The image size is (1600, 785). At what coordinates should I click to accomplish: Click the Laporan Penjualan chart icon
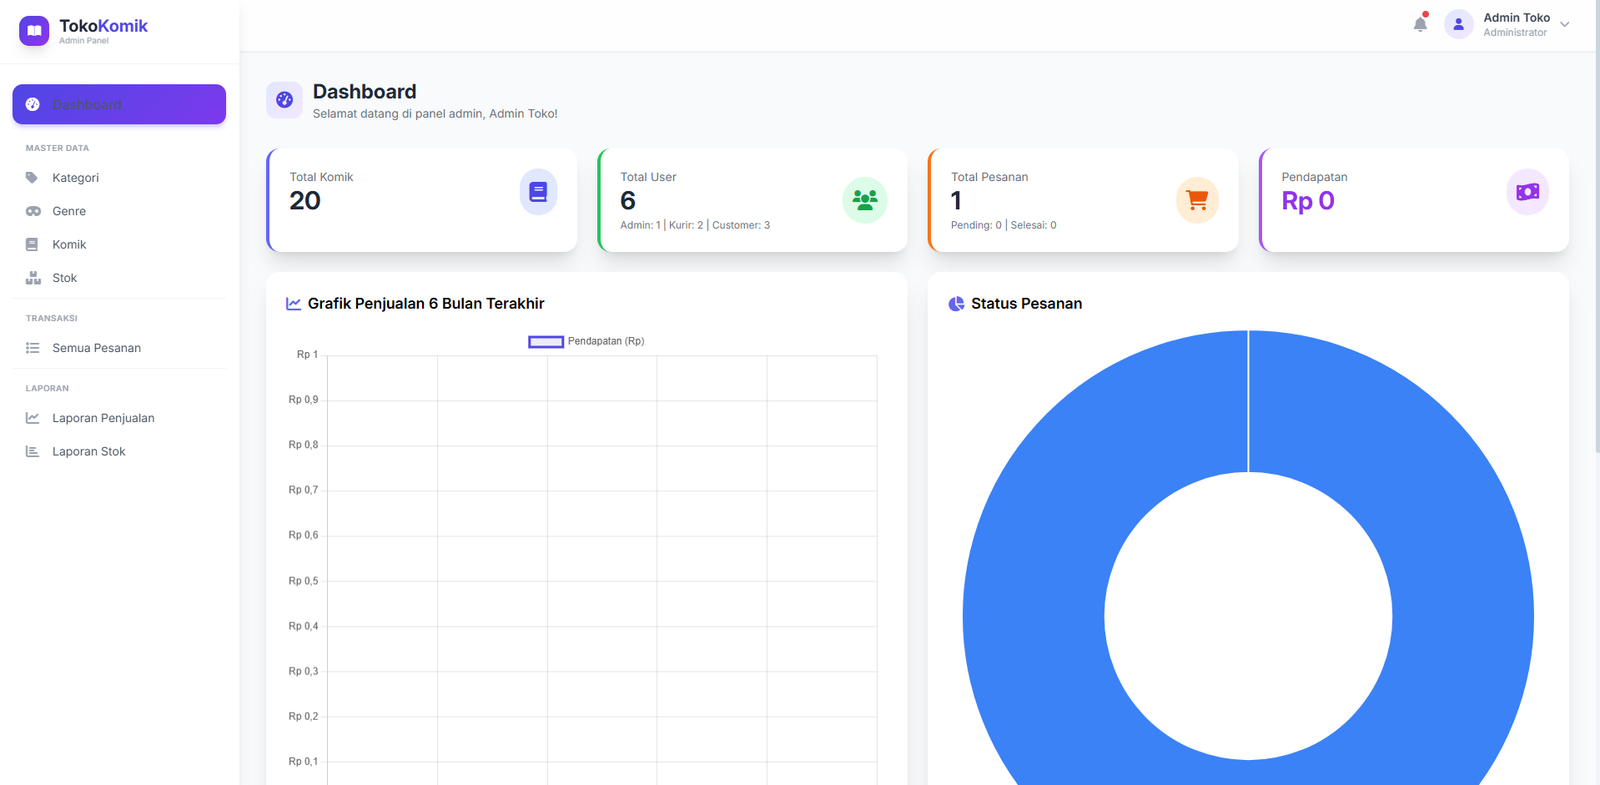coord(33,418)
